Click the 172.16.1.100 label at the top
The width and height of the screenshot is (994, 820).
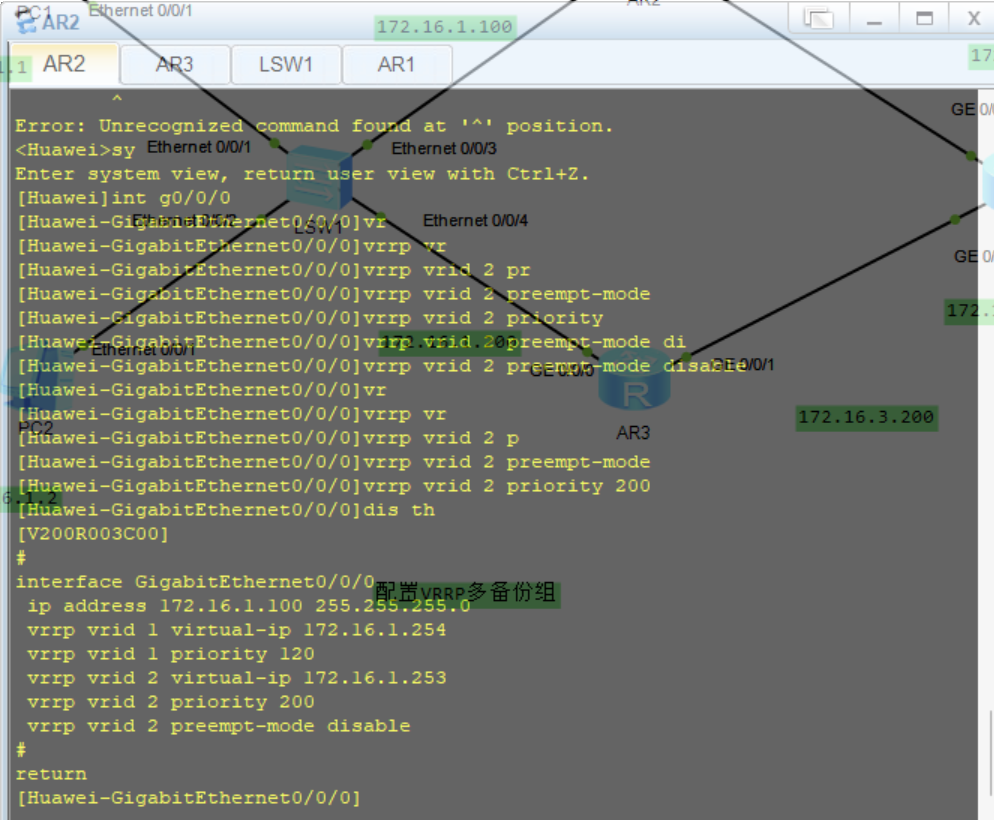click(x=444, y=27)
